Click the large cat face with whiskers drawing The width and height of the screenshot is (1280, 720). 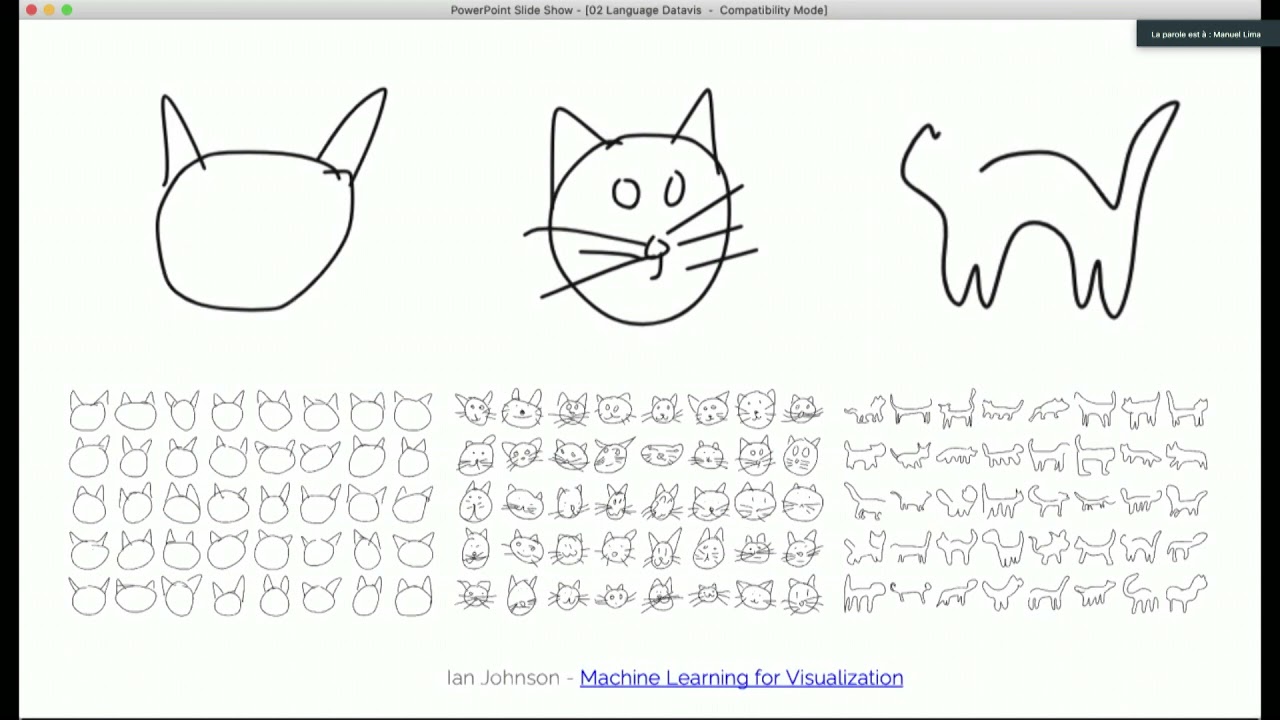640,207
